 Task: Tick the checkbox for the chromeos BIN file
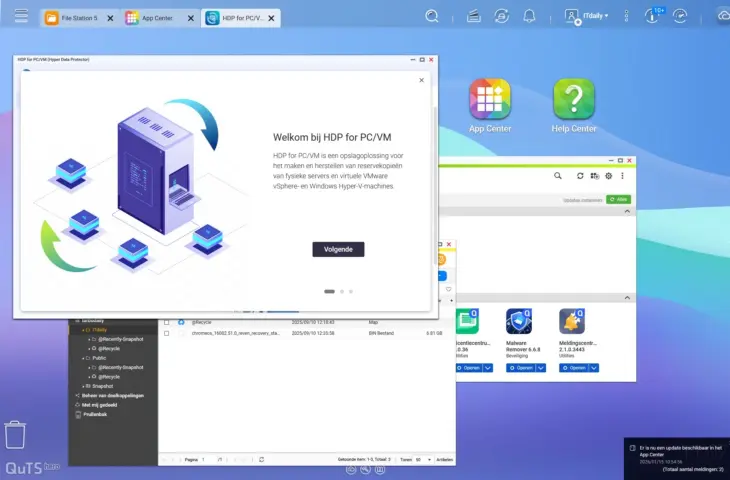[x=167, y=333]
